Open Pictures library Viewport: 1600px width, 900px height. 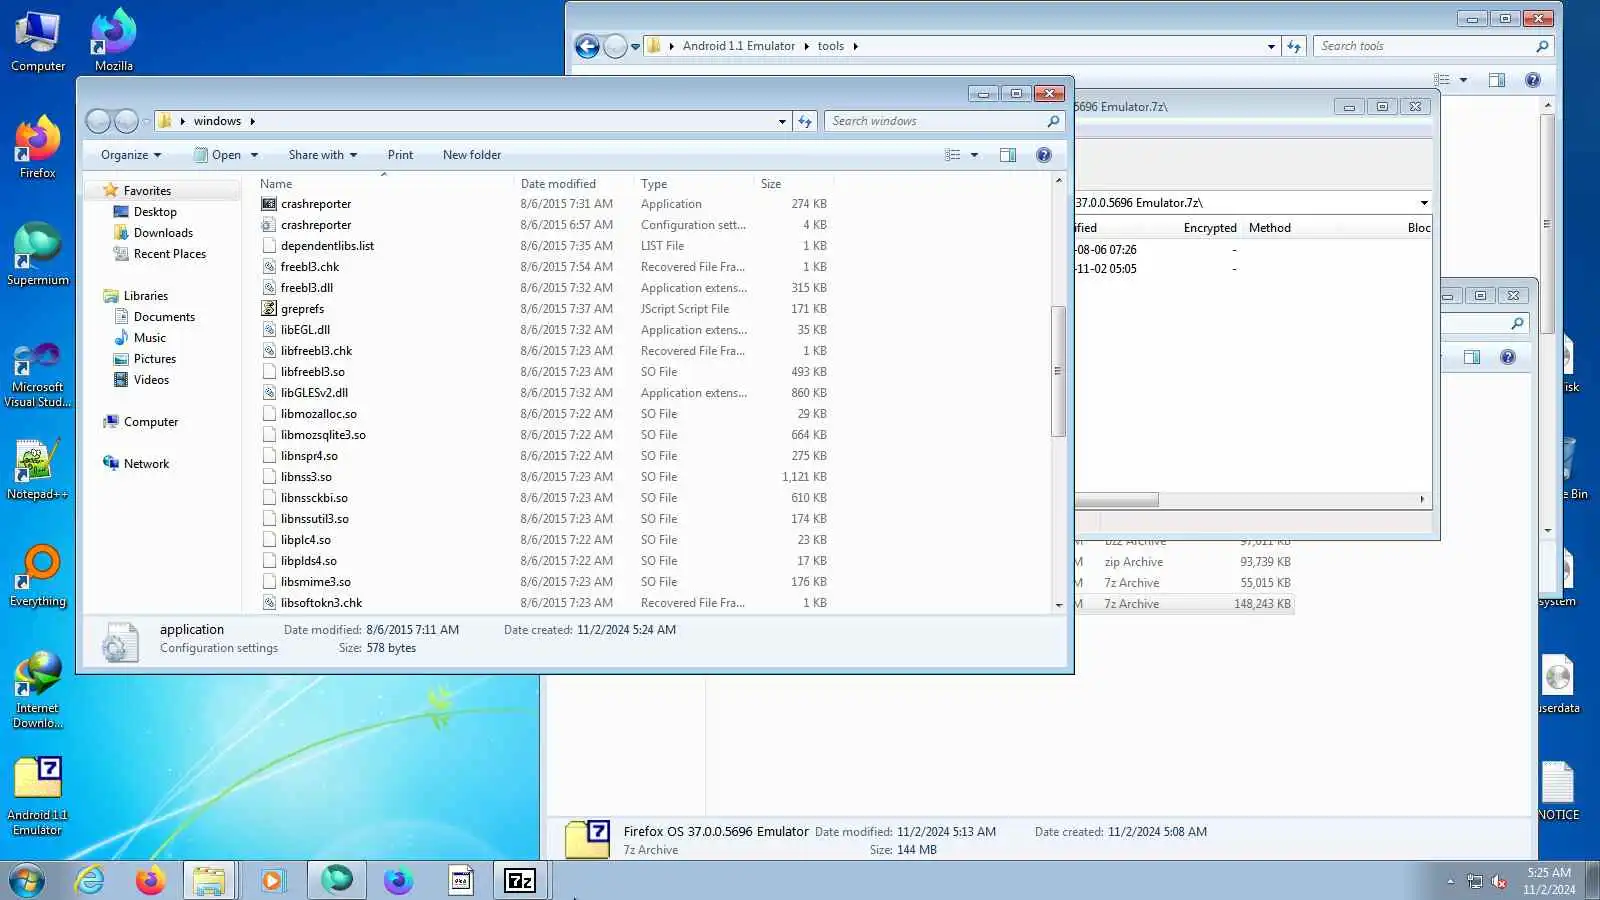(x=154, y=359)
